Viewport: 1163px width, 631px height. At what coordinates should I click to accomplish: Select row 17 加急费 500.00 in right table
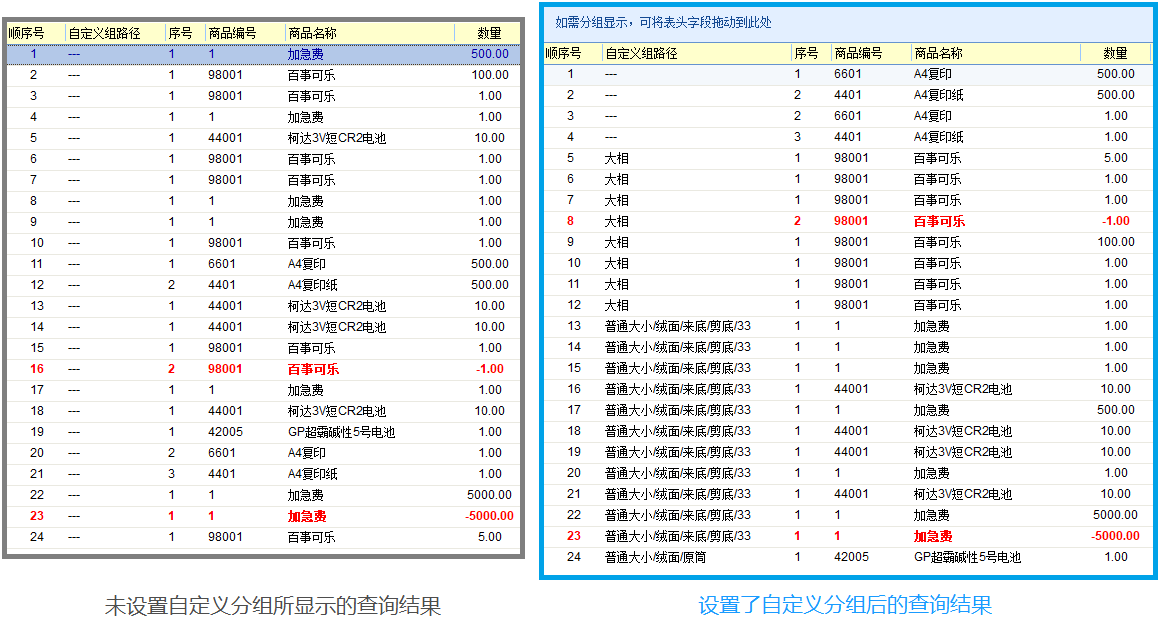pyautogui.click(x=848, y=409)
